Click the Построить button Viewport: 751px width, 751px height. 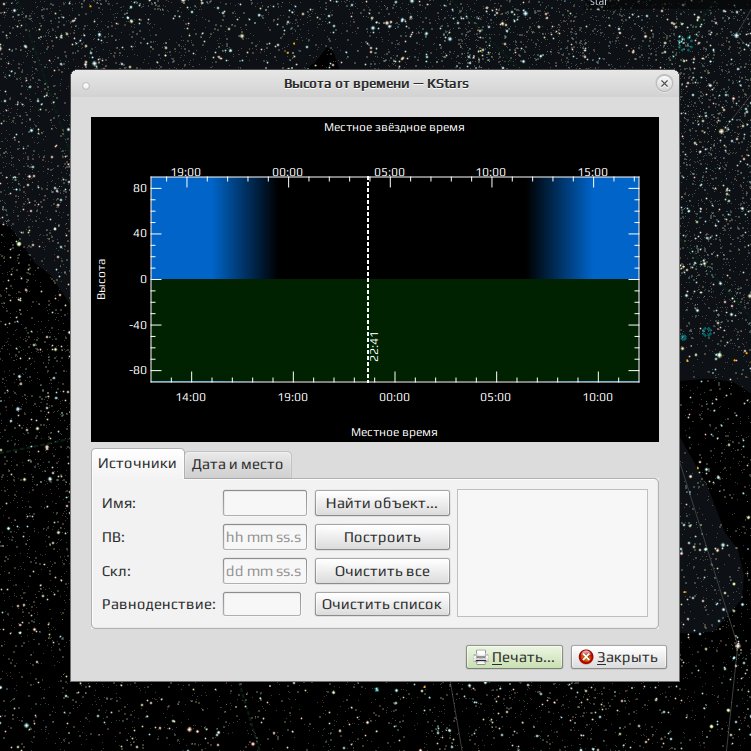382,537
